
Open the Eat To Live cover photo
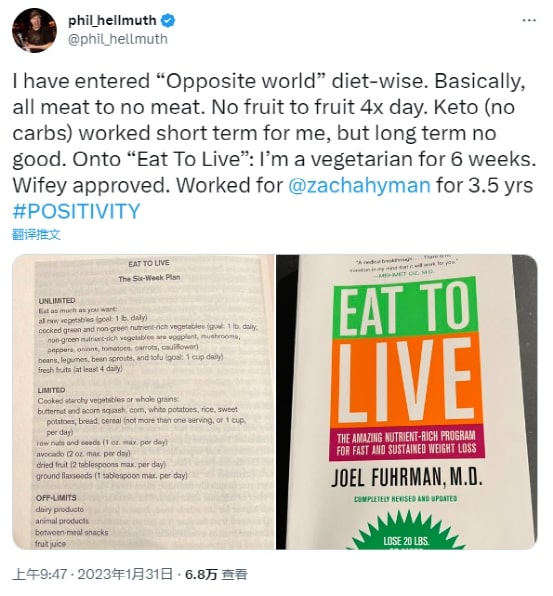click(407, 402)
